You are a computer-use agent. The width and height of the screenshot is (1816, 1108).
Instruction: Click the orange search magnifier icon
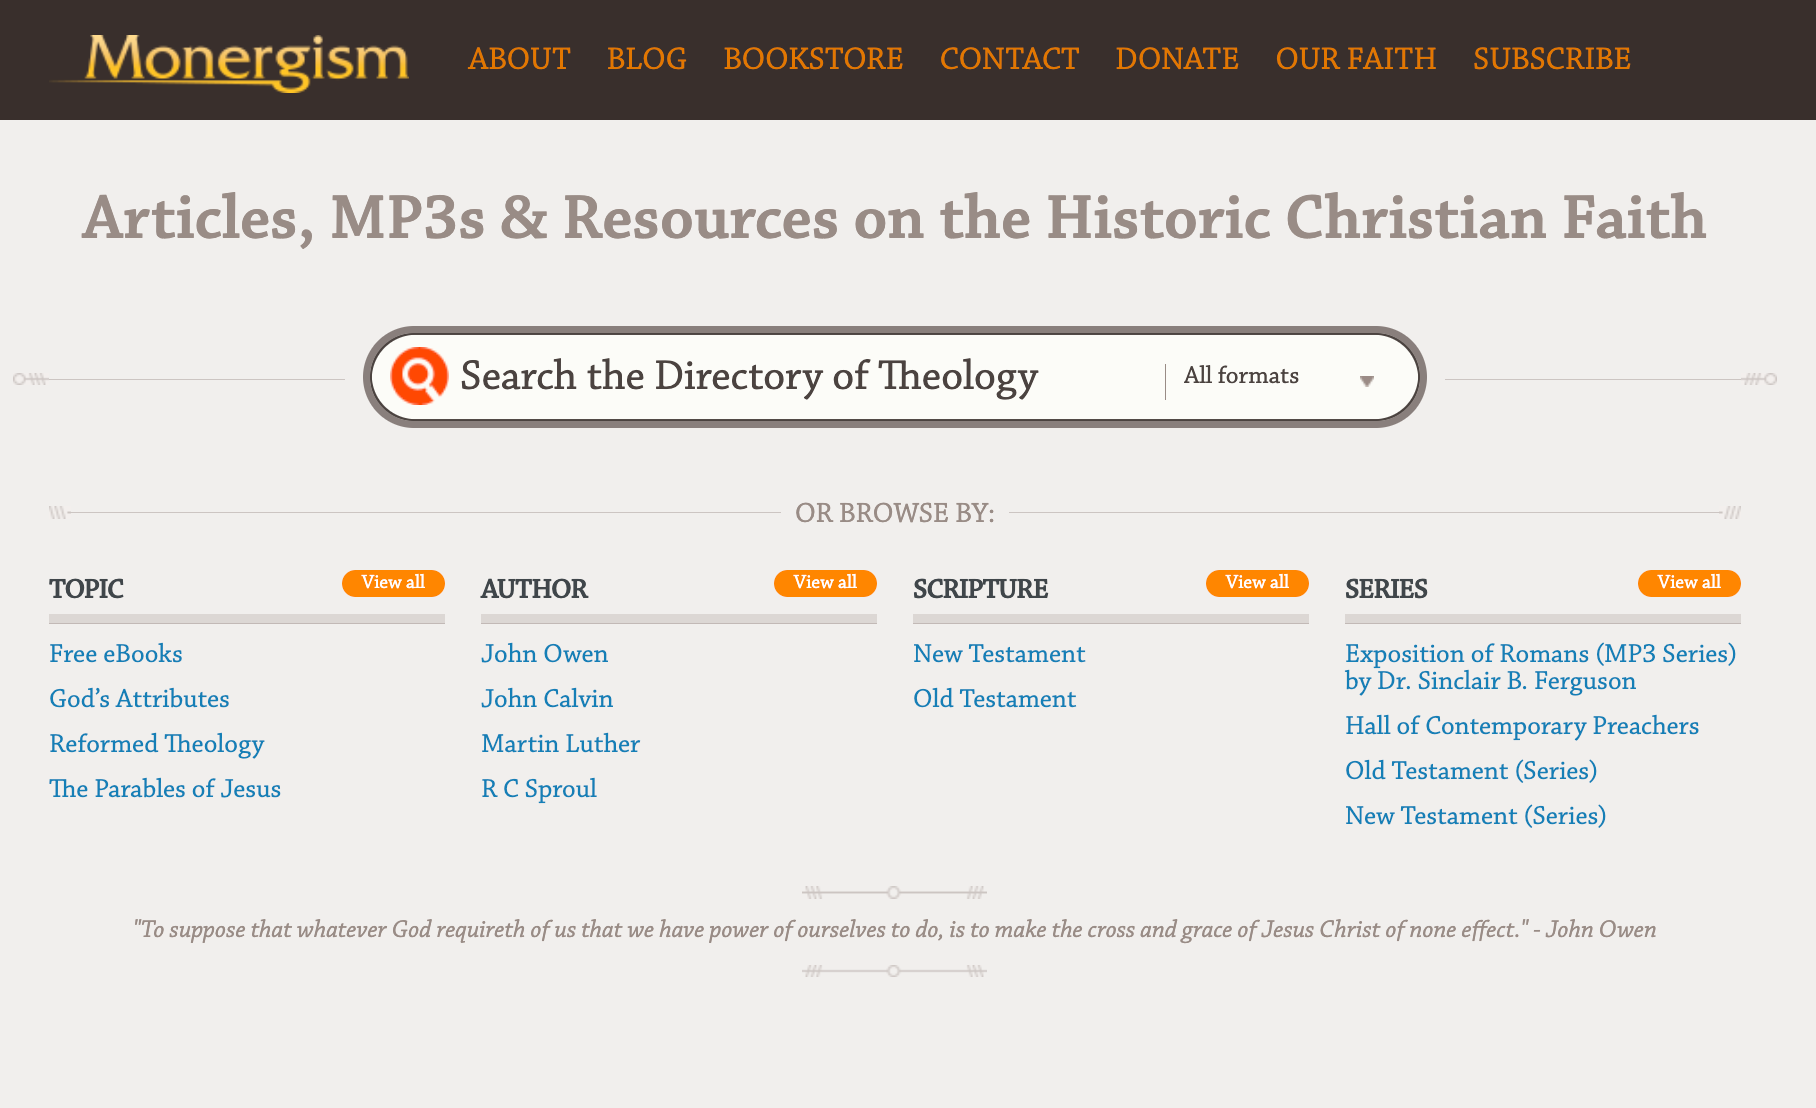pyautogui.click(x=419, y=376)
